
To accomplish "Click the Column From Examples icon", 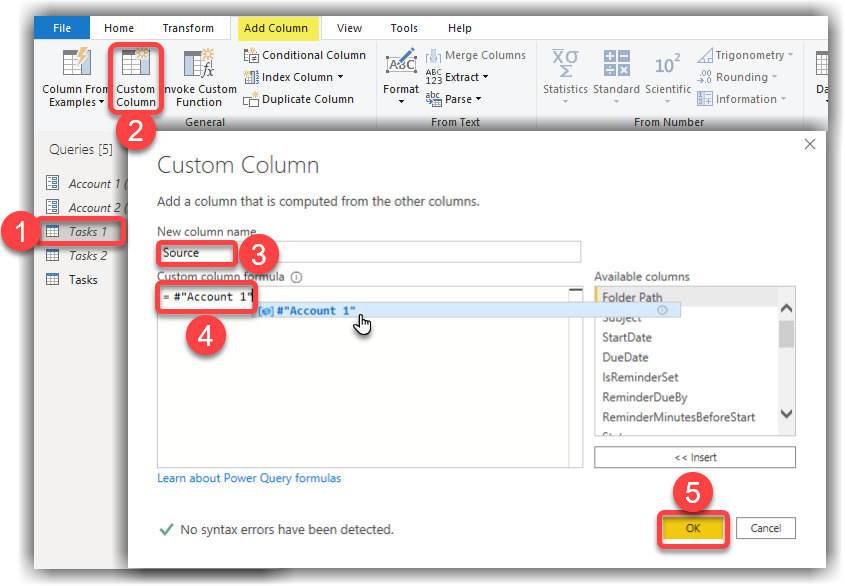I will coord(77,62).
